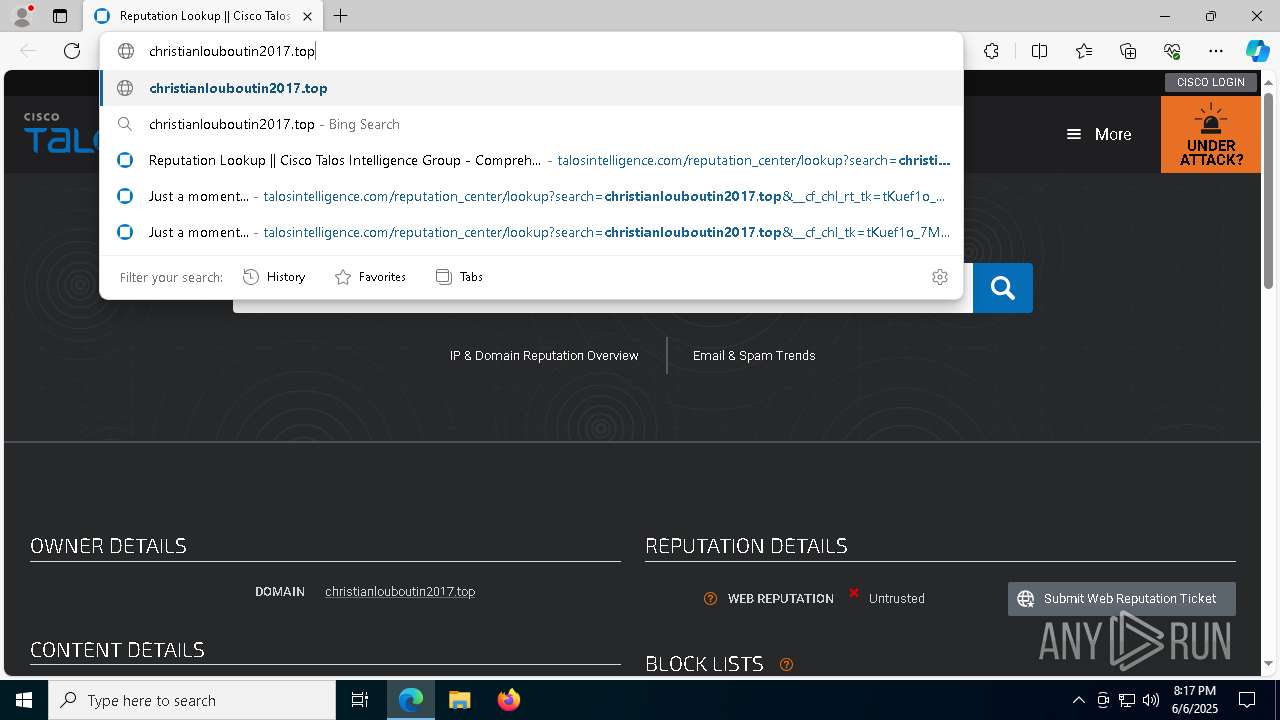Viewport: 1280px width, 720px height.
Task: Click the christianlouboutin2017.top domain link
Action: tap(400, 592)
